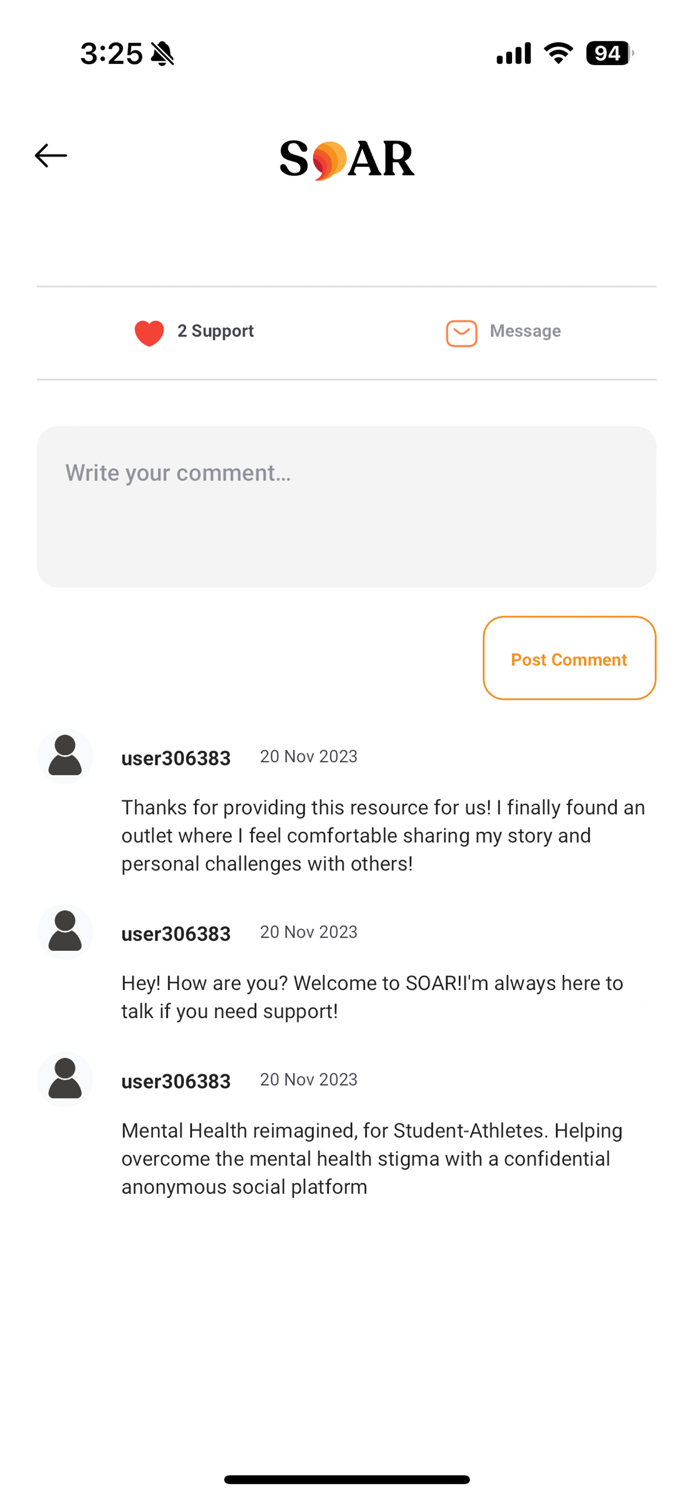Tap the comment input saying Write your comment
This screenshot has height=1500, width=693.
coord(346,505)
